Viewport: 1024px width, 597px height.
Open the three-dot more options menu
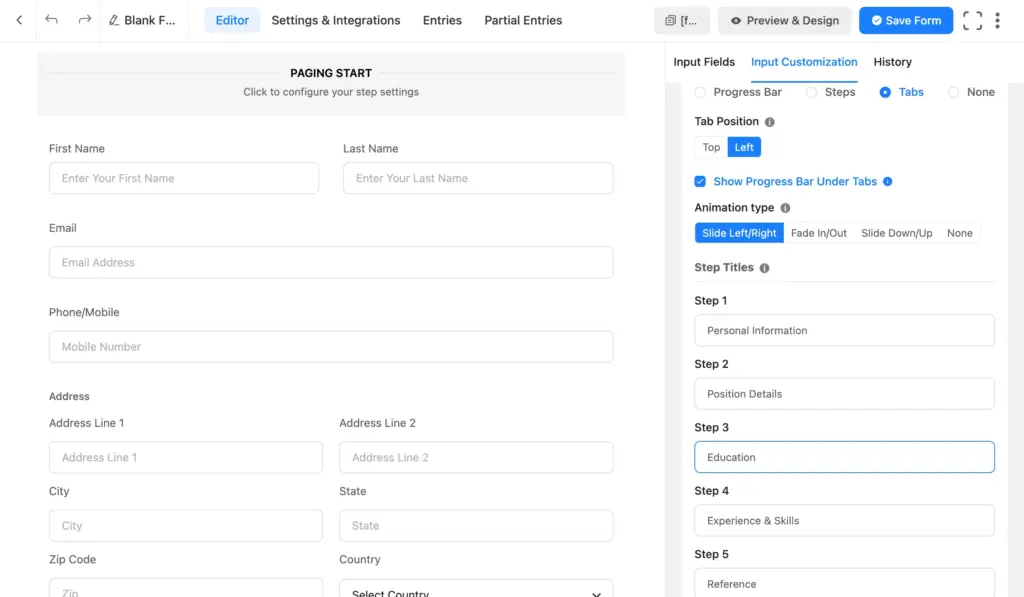point(997,20)
